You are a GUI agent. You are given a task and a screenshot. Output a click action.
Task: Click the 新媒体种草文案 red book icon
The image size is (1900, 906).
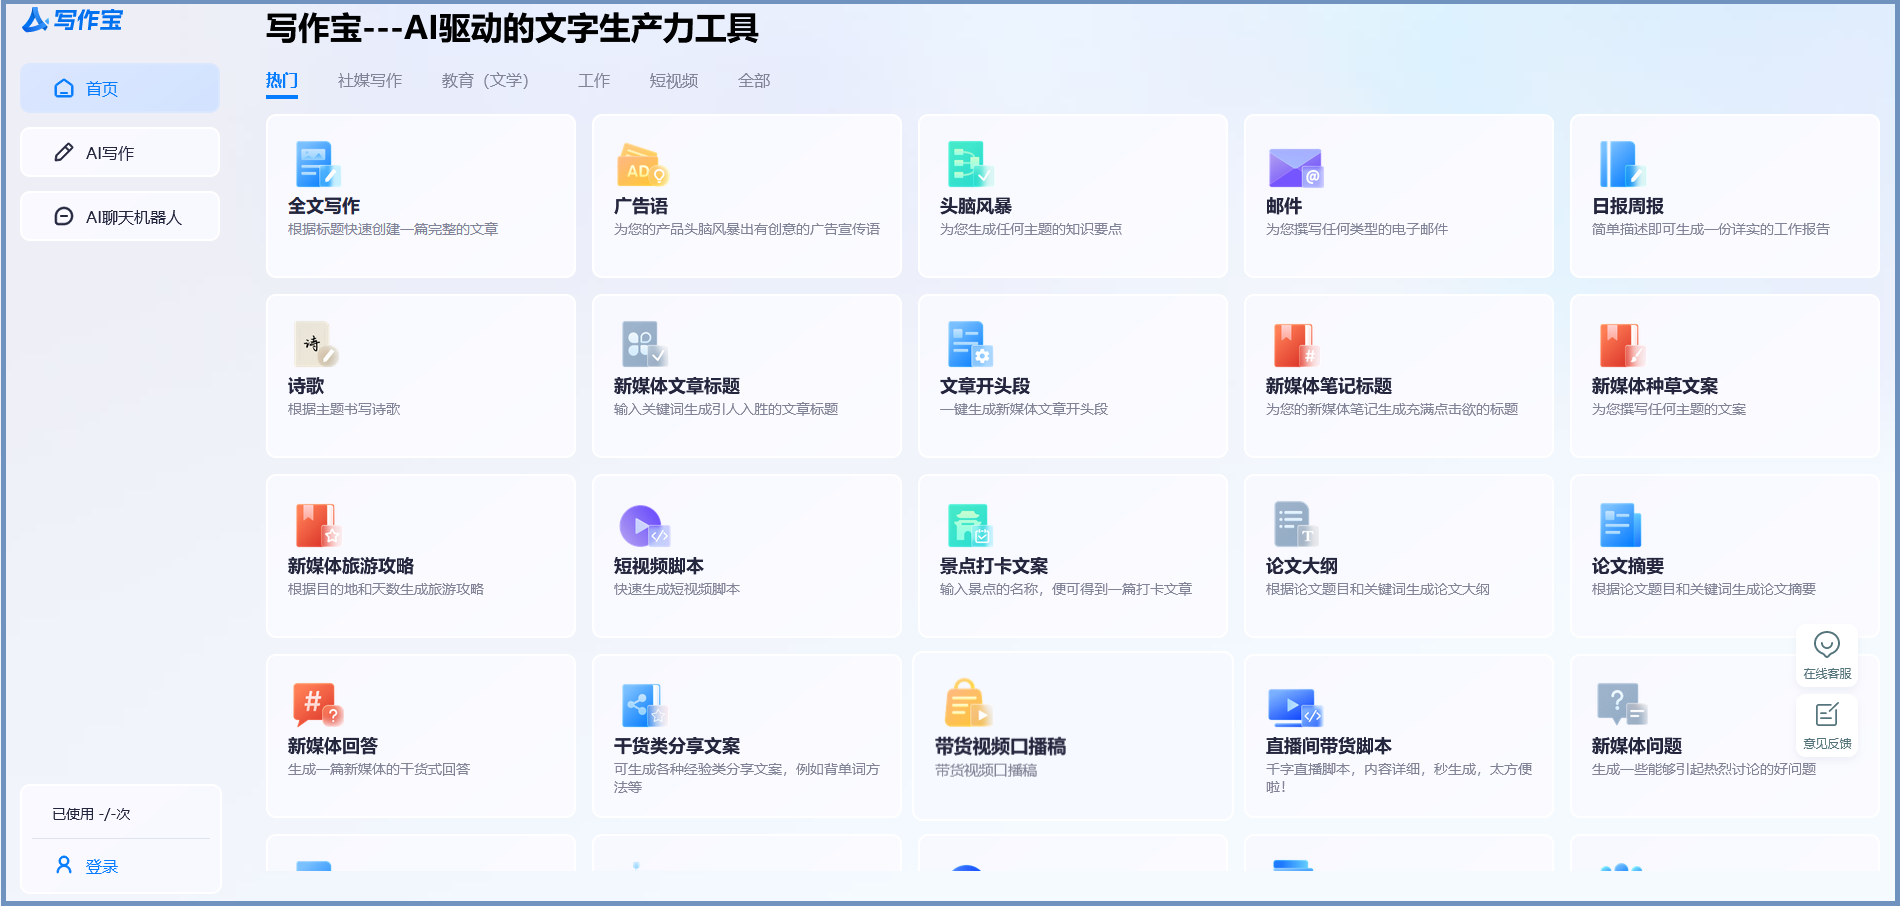[1622, 346]
